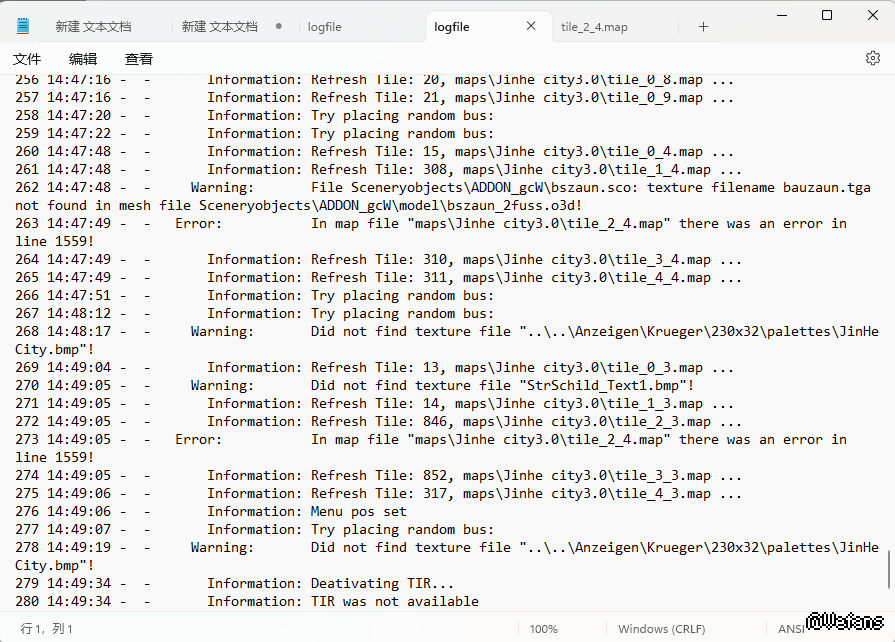The image size is (895, 642).
Task: Open the 文件 menu
Action: [x=27, y=59]
